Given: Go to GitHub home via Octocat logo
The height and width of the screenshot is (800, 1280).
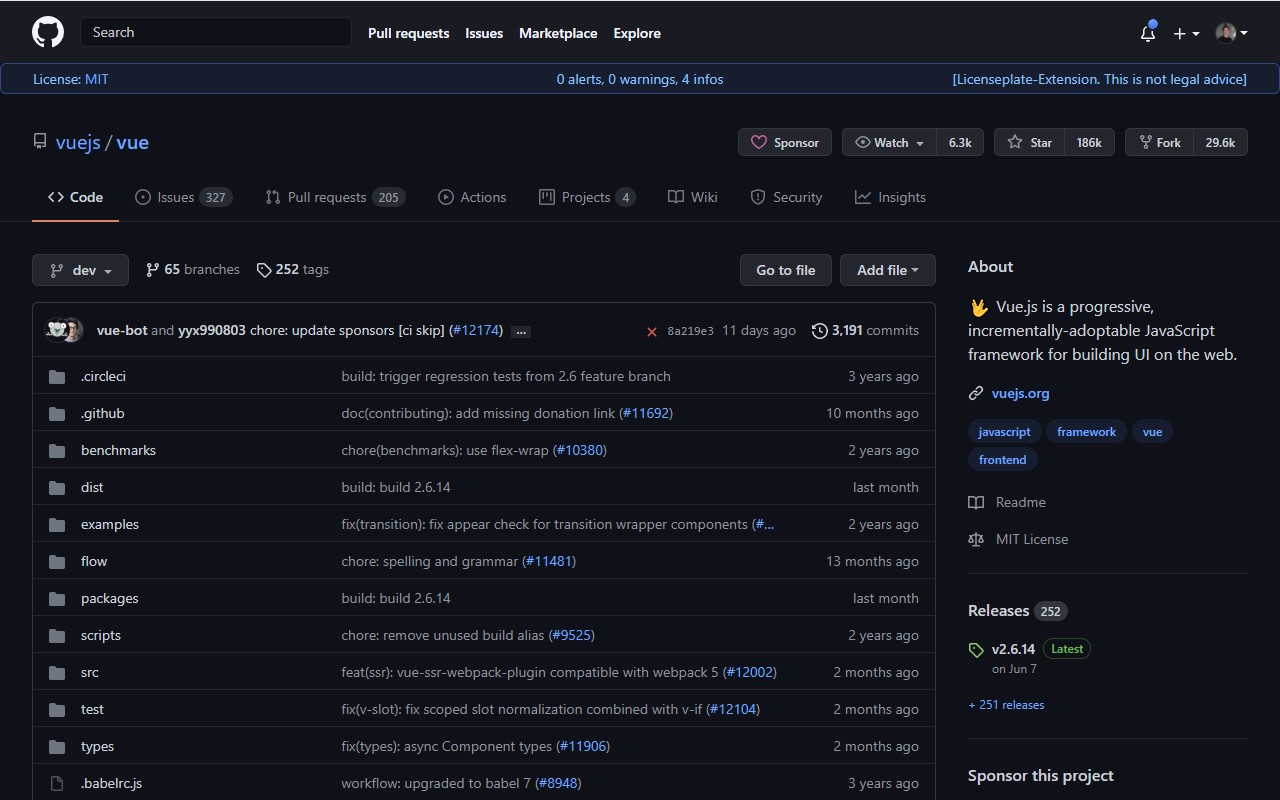Looking at the screenshot, I should [x=48, y=33].
